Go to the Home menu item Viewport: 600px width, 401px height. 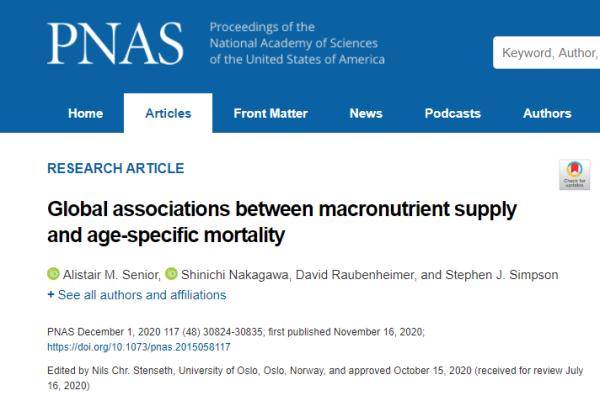85,113
